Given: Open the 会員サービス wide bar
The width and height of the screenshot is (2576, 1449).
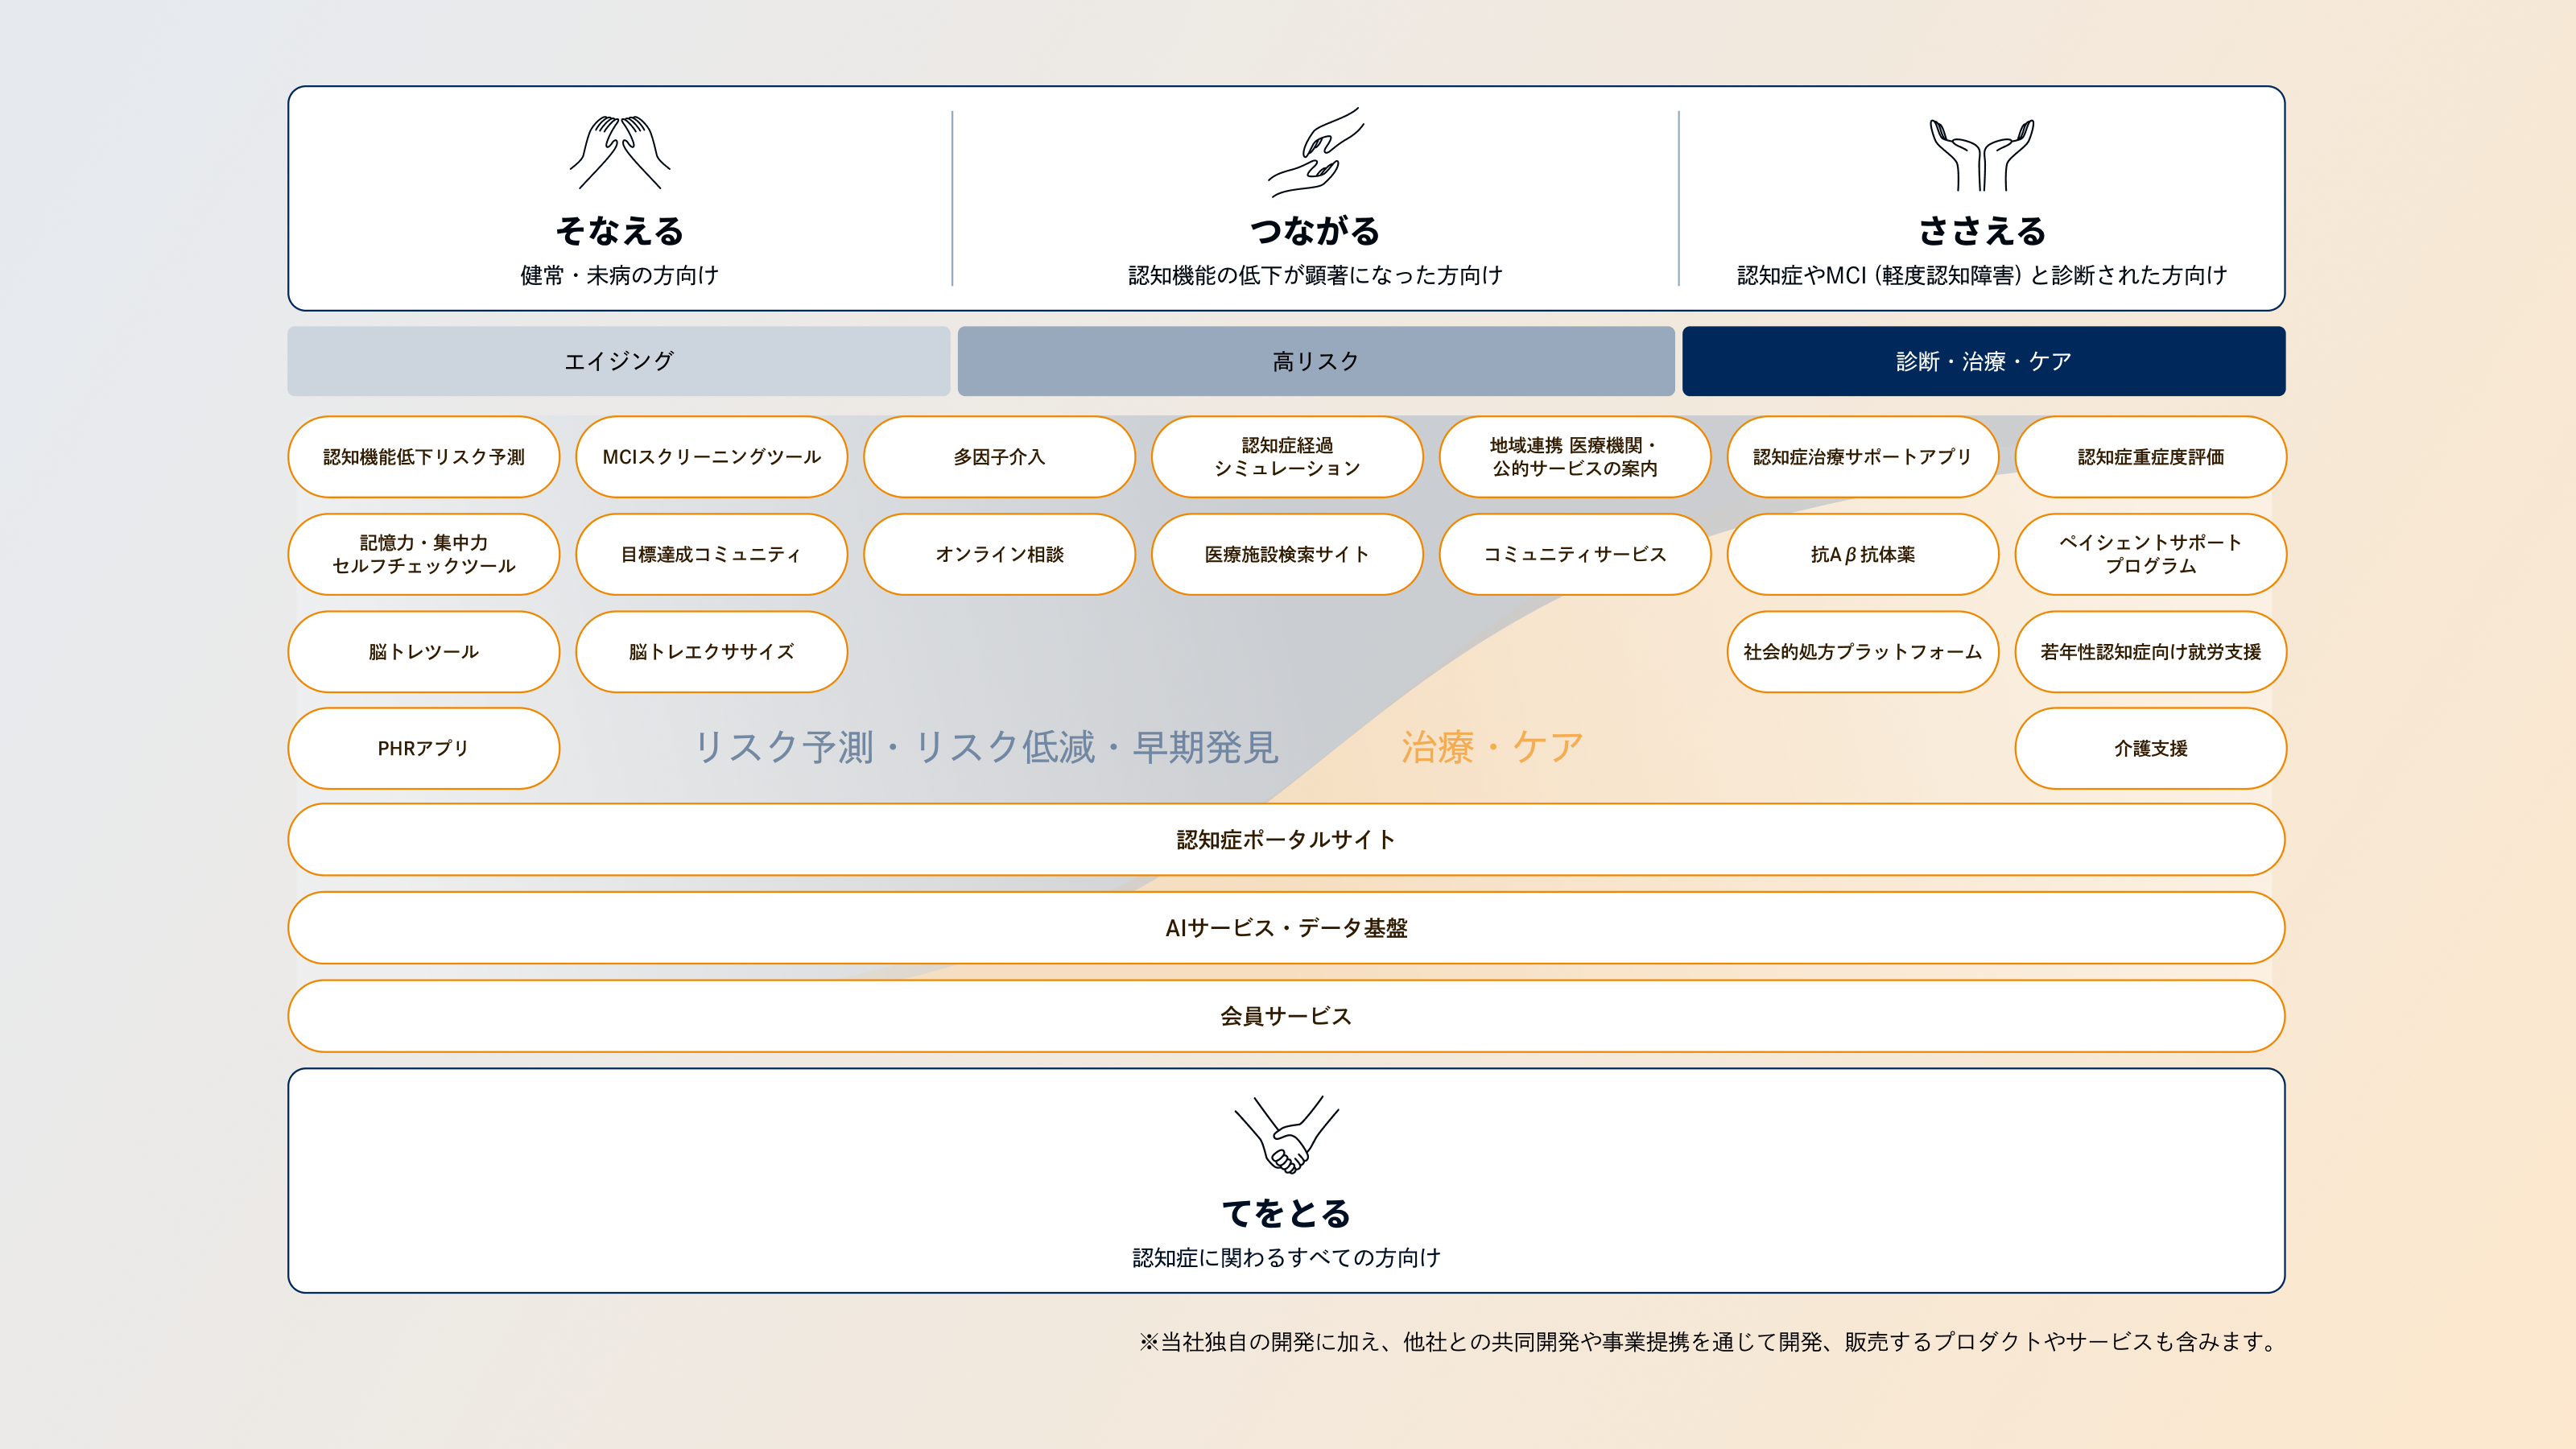Looking at the screenshot, I should 1286,1016.
